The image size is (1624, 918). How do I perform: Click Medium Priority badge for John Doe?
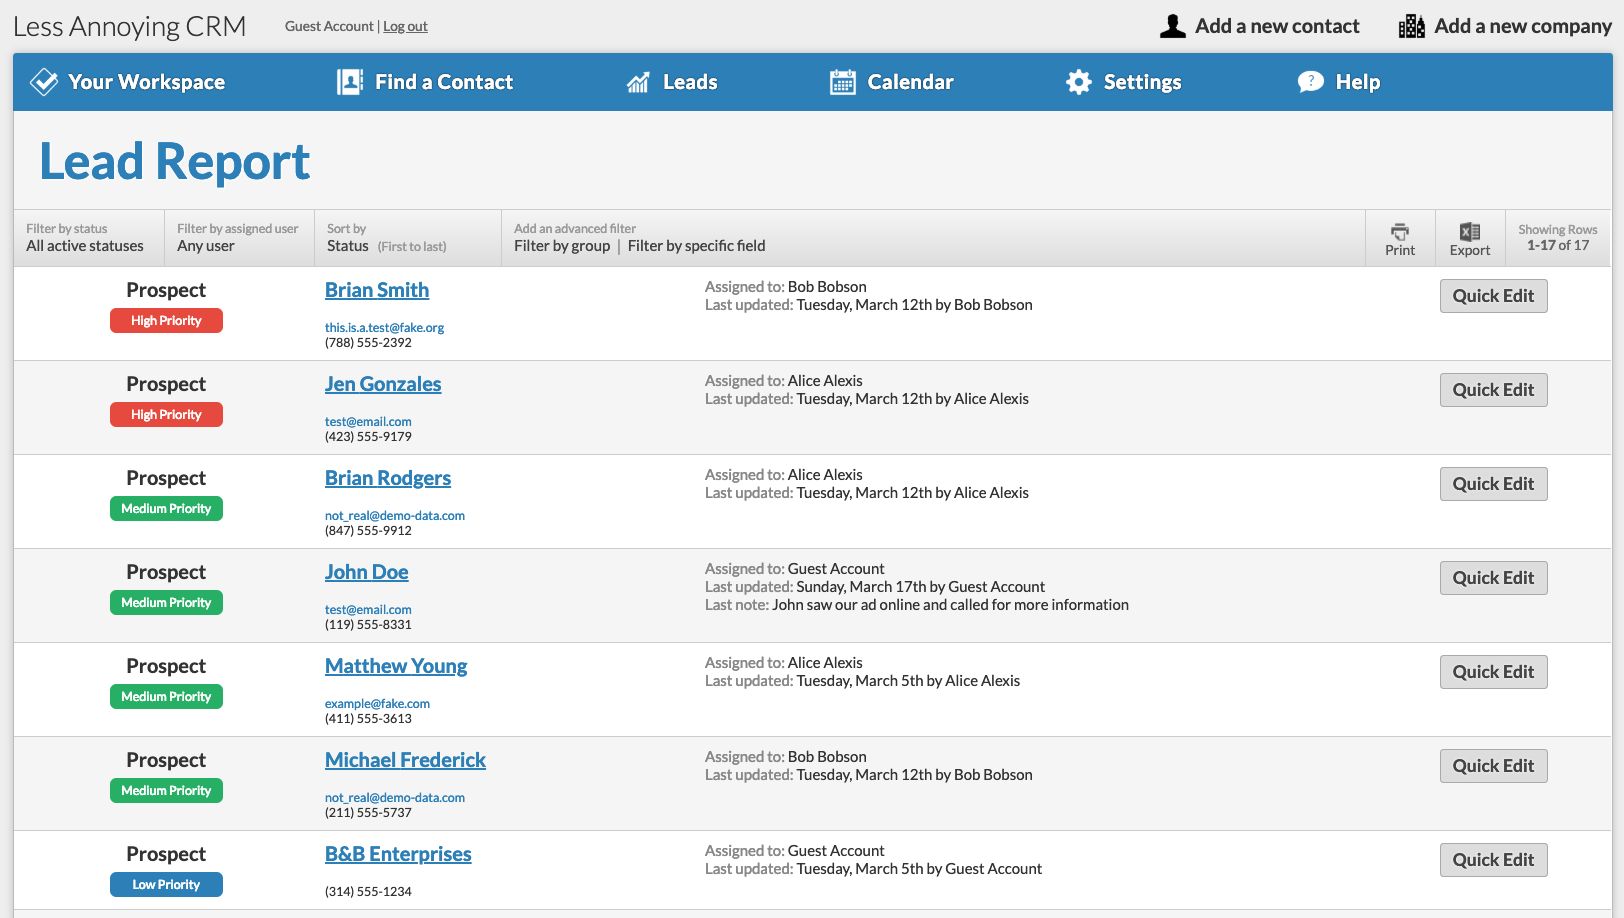pyautogui.click(x=166, y=603)
